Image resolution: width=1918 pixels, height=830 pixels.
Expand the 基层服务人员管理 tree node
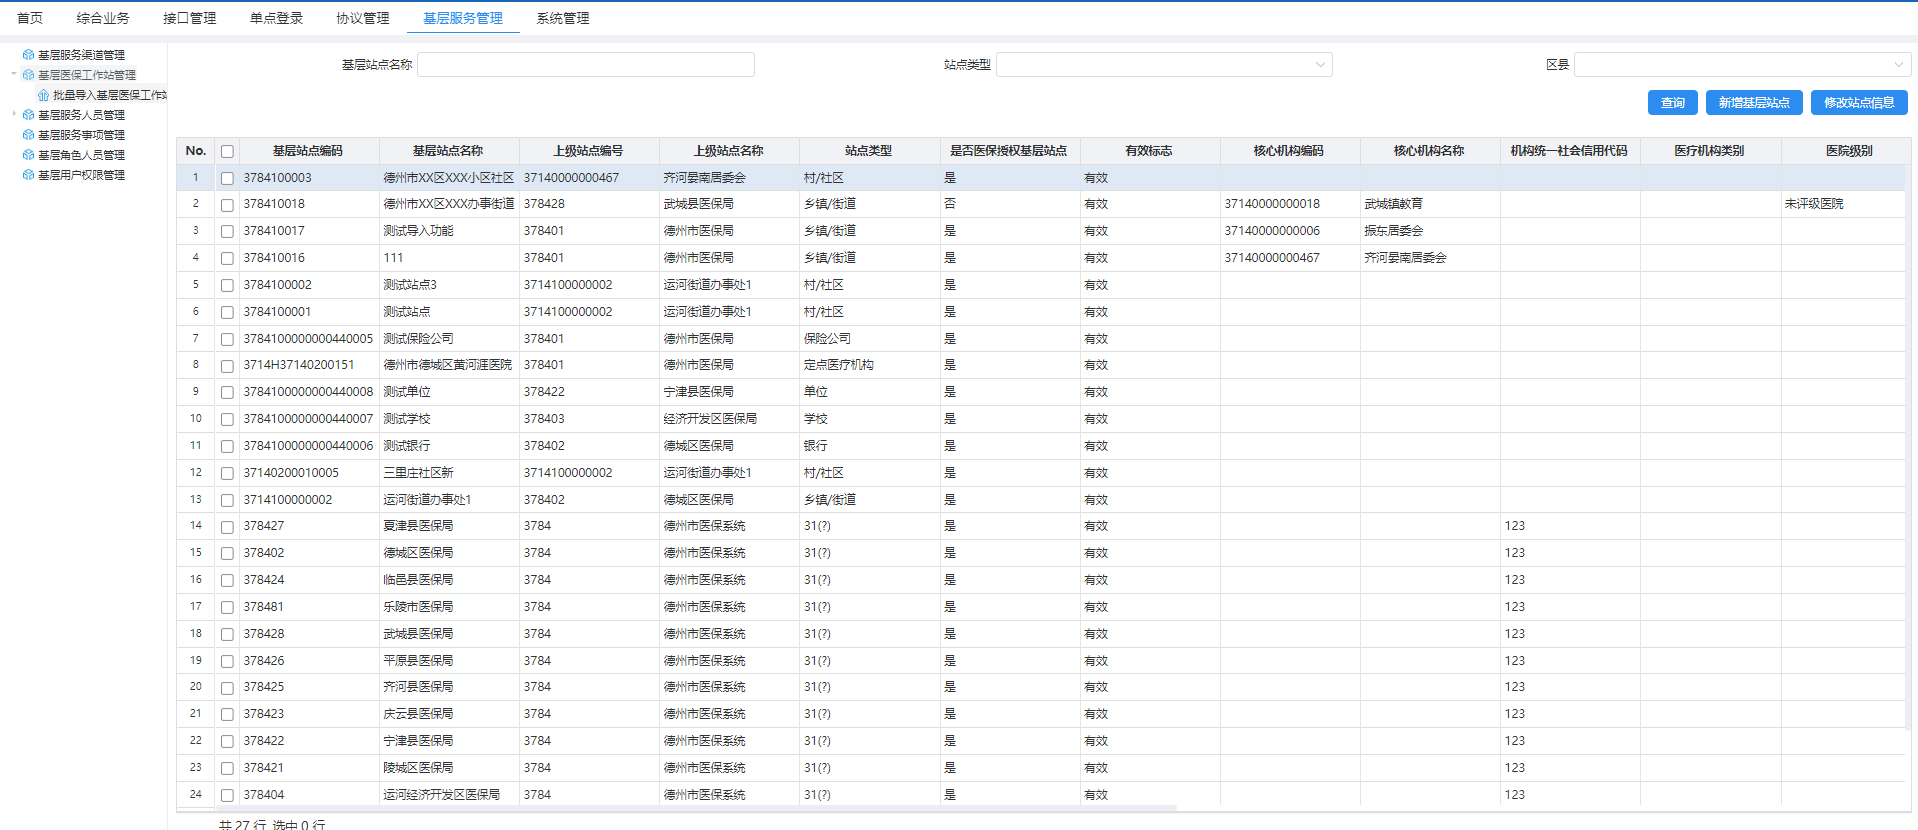(14, 114)
